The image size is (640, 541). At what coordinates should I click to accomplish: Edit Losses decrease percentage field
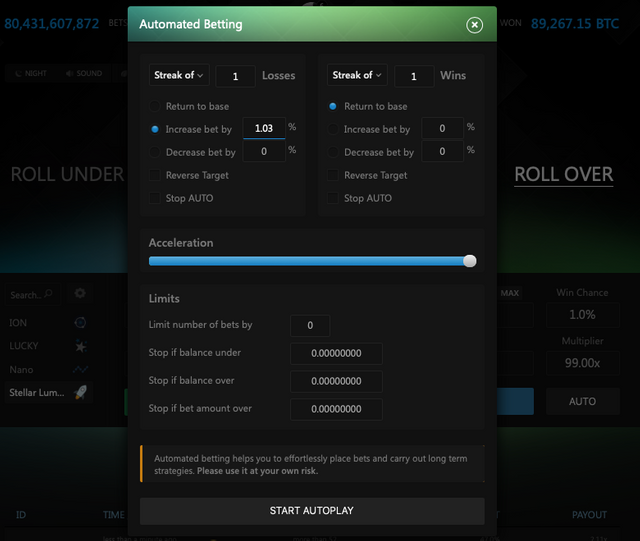click(x=264, y=151)
